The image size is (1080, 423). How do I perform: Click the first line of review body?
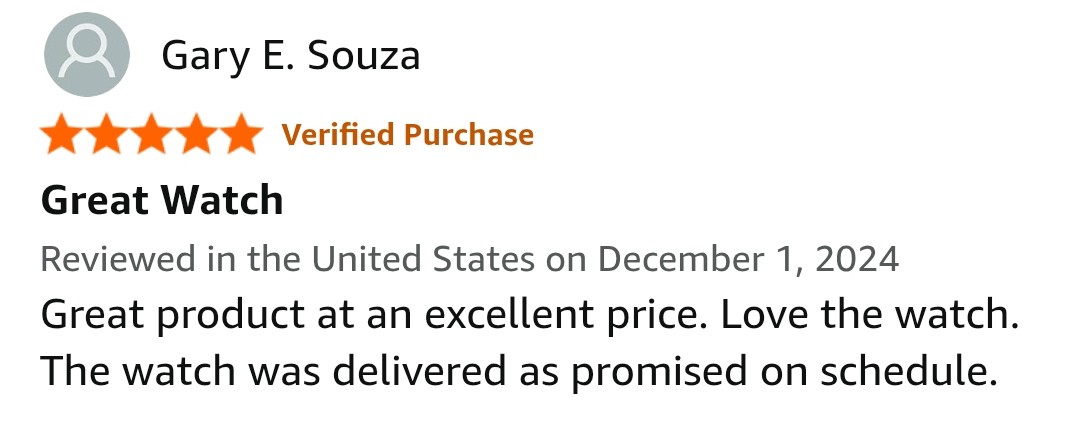click(x=530, y=316)
